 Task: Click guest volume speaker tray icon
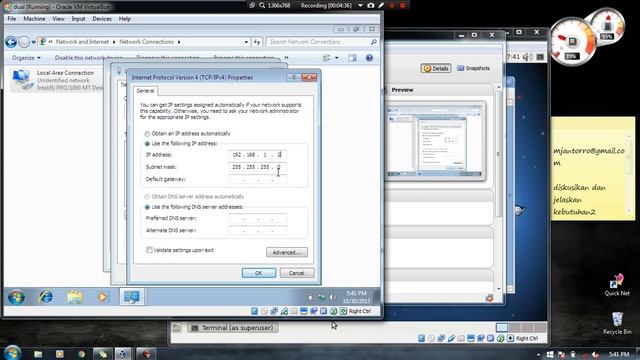pos(332,298)
